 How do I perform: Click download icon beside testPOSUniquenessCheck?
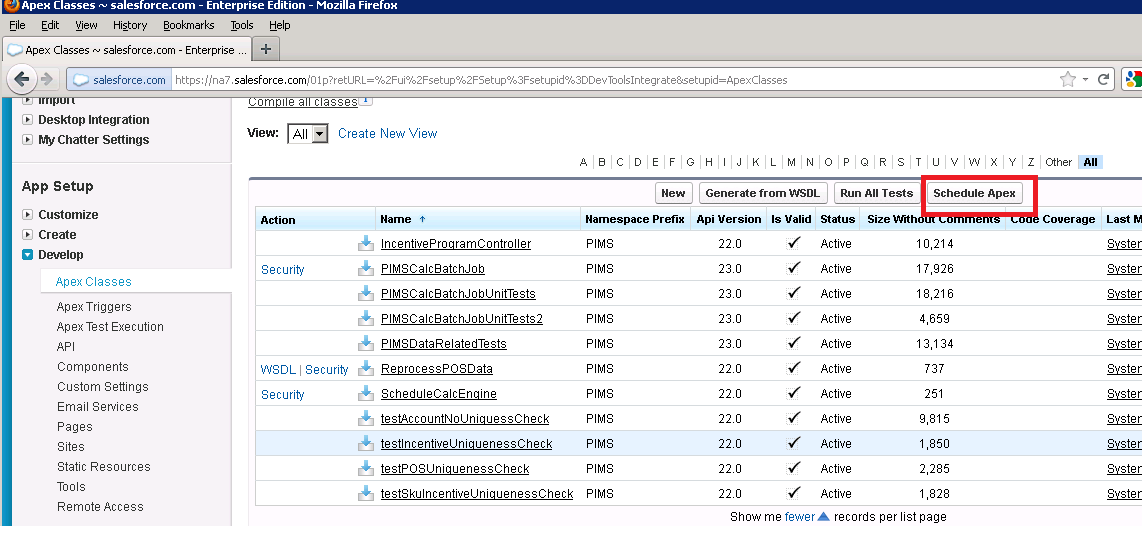pyautogui.click(x=366, y=468)
